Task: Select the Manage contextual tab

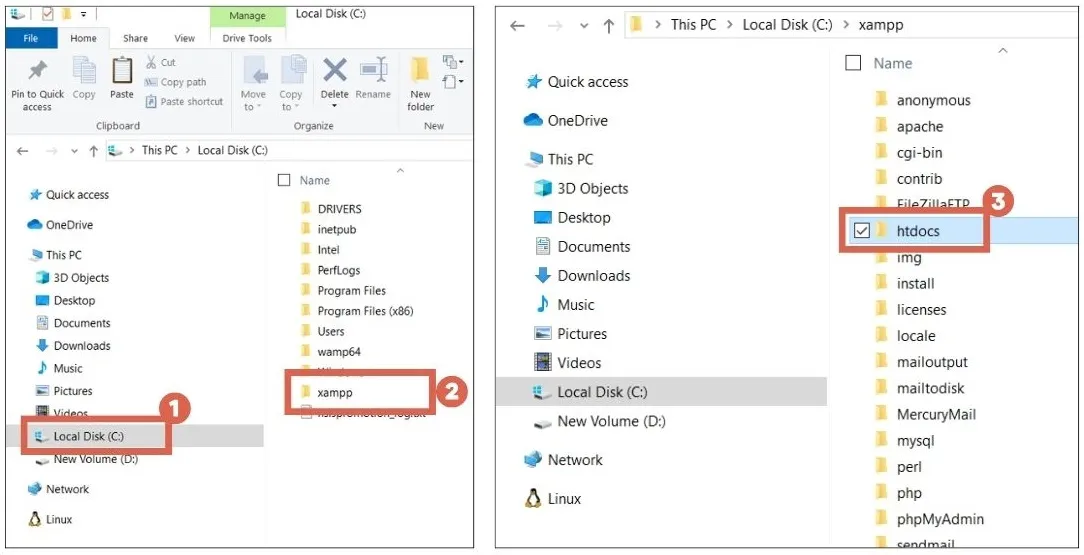Action: pyautogui.click(x=247, y=16)
